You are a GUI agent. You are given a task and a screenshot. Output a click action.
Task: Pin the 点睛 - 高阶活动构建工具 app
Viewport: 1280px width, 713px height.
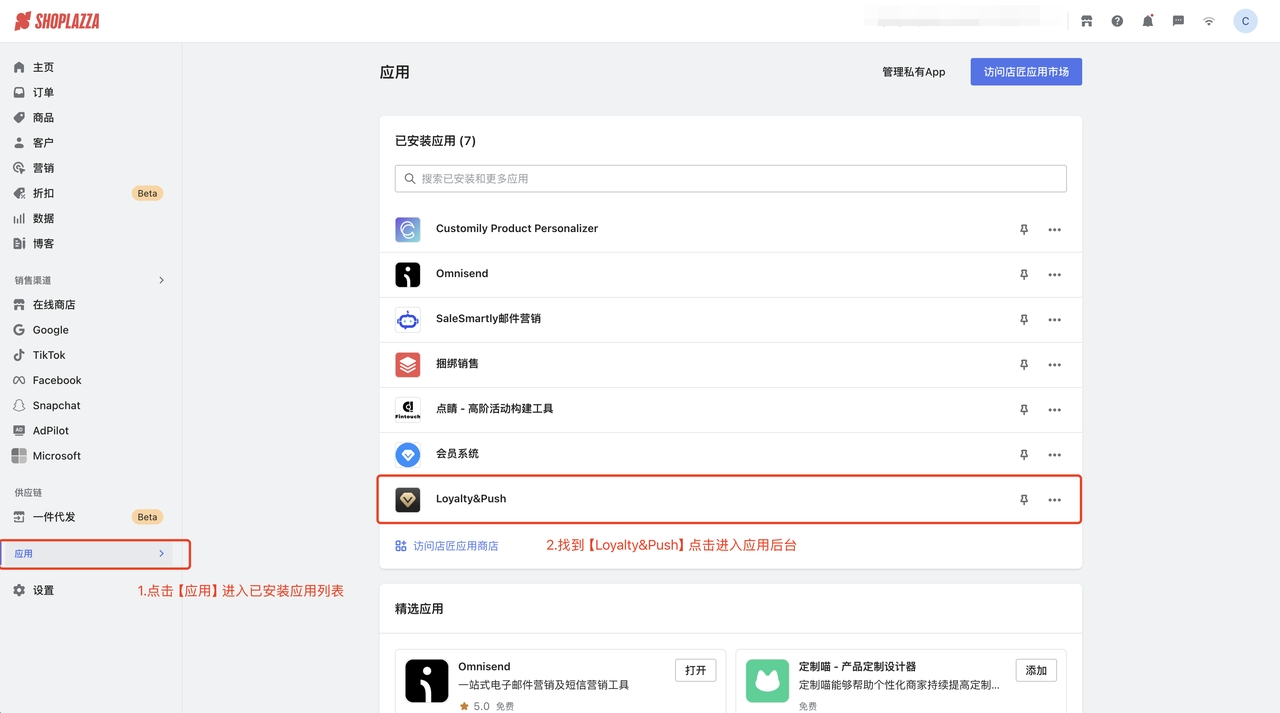tap(1024, 410)
